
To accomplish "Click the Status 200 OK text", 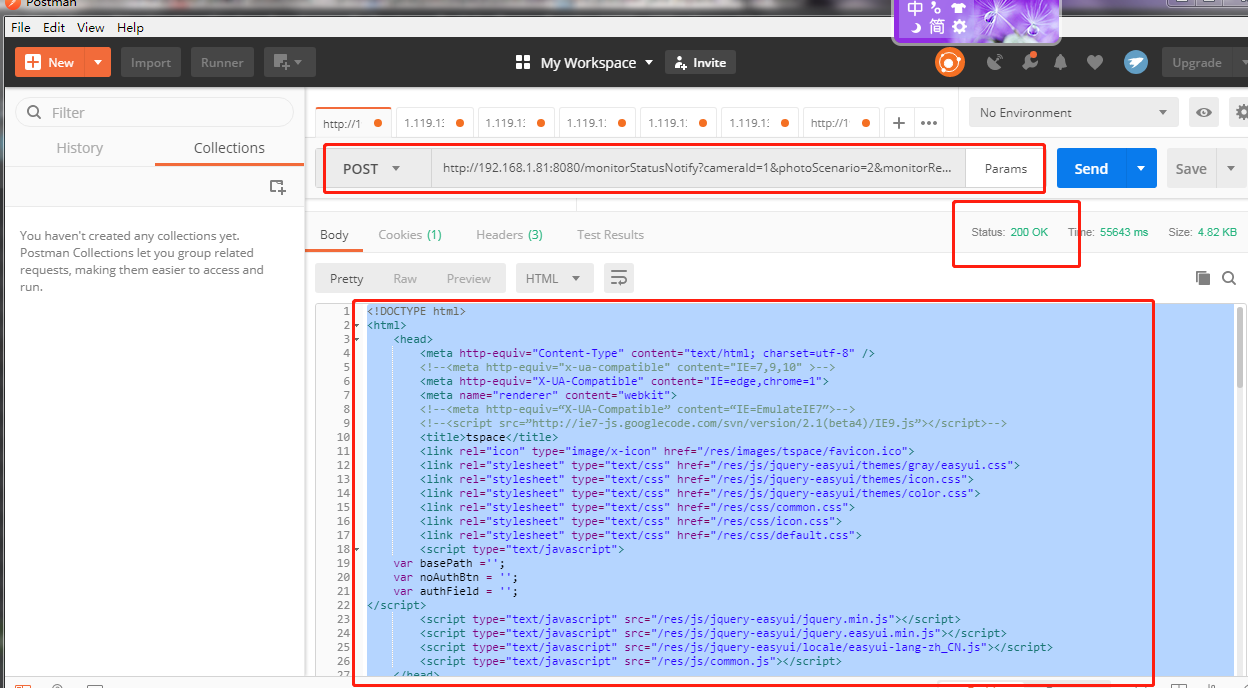I will (x=1010, y=232).
